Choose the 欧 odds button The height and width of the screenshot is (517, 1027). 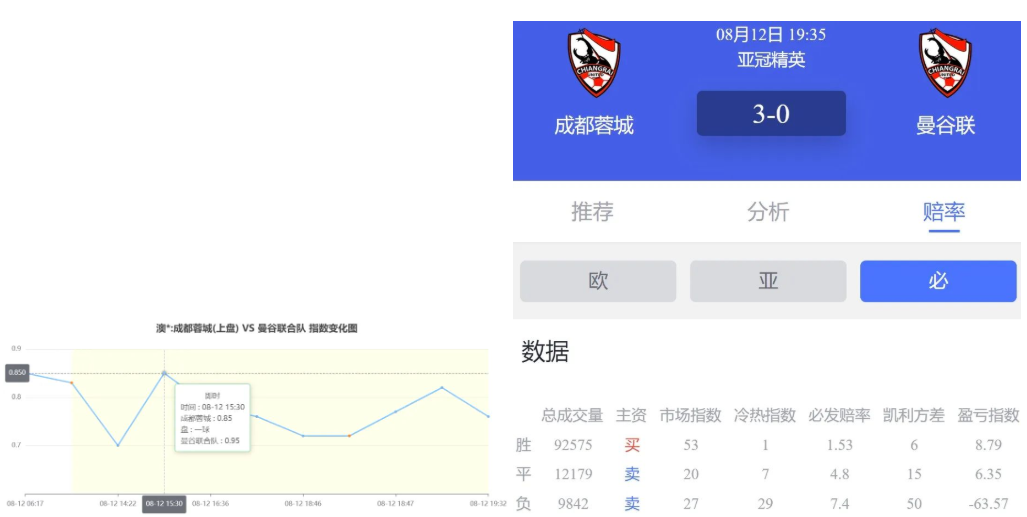coord(598,281)
